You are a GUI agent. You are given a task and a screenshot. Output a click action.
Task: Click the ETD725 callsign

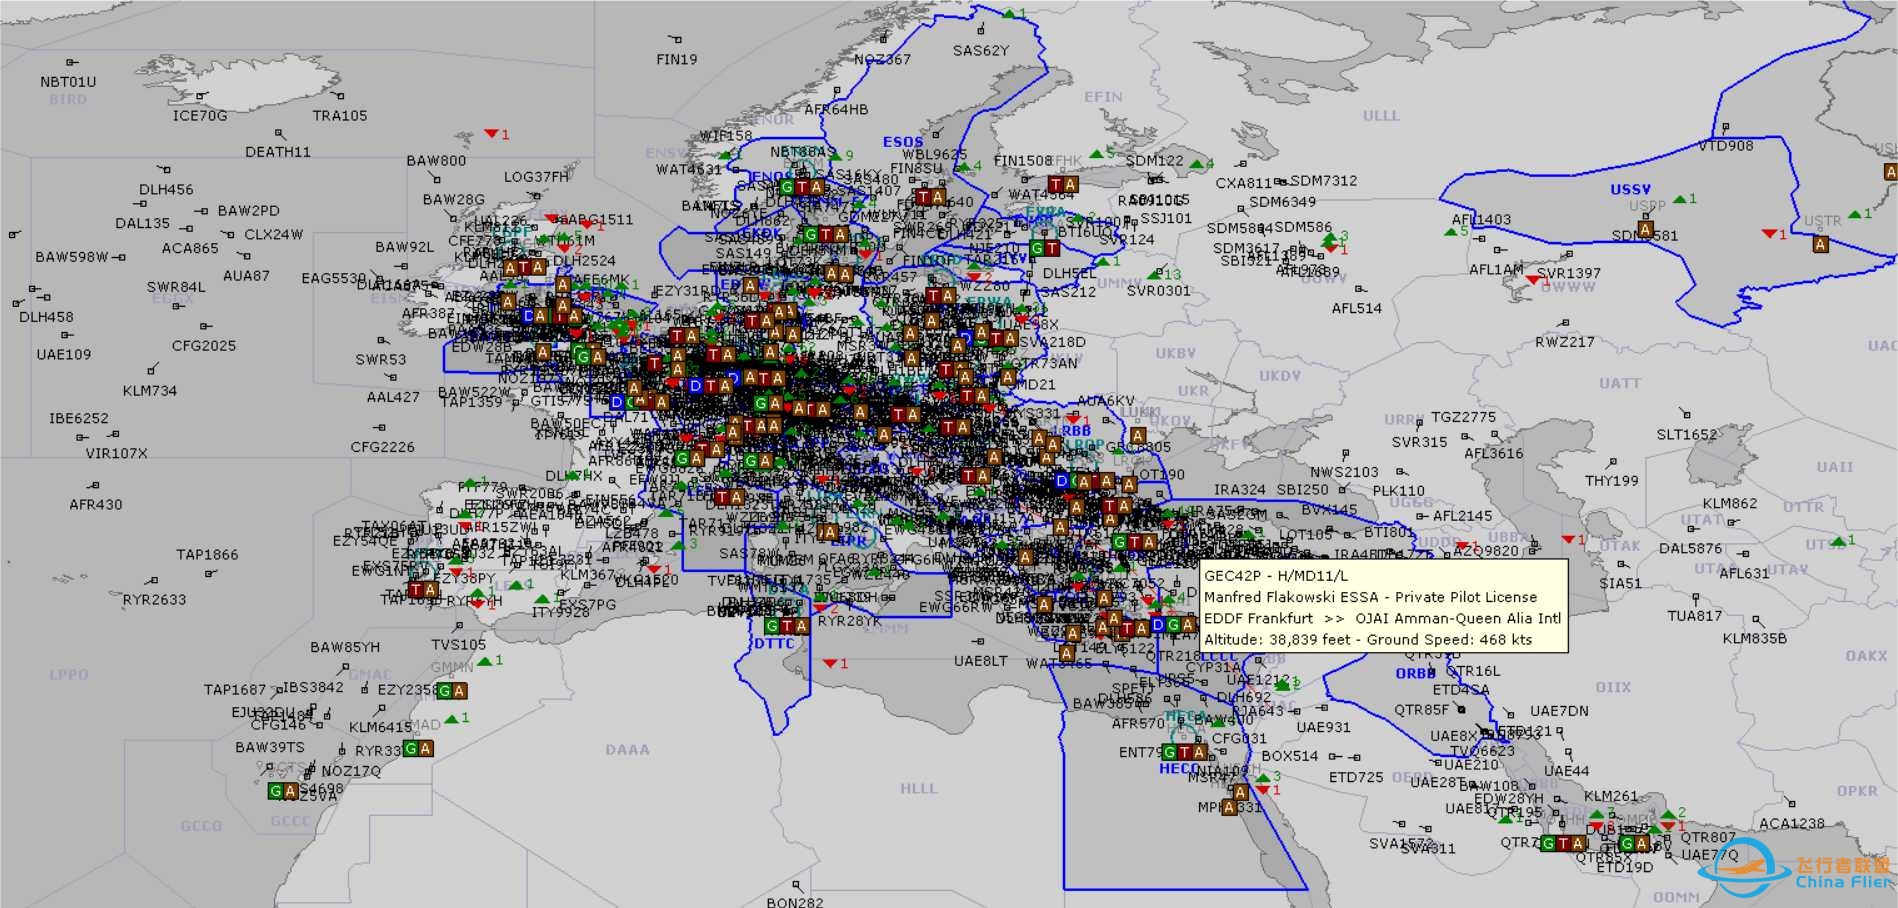point(1356,778)
